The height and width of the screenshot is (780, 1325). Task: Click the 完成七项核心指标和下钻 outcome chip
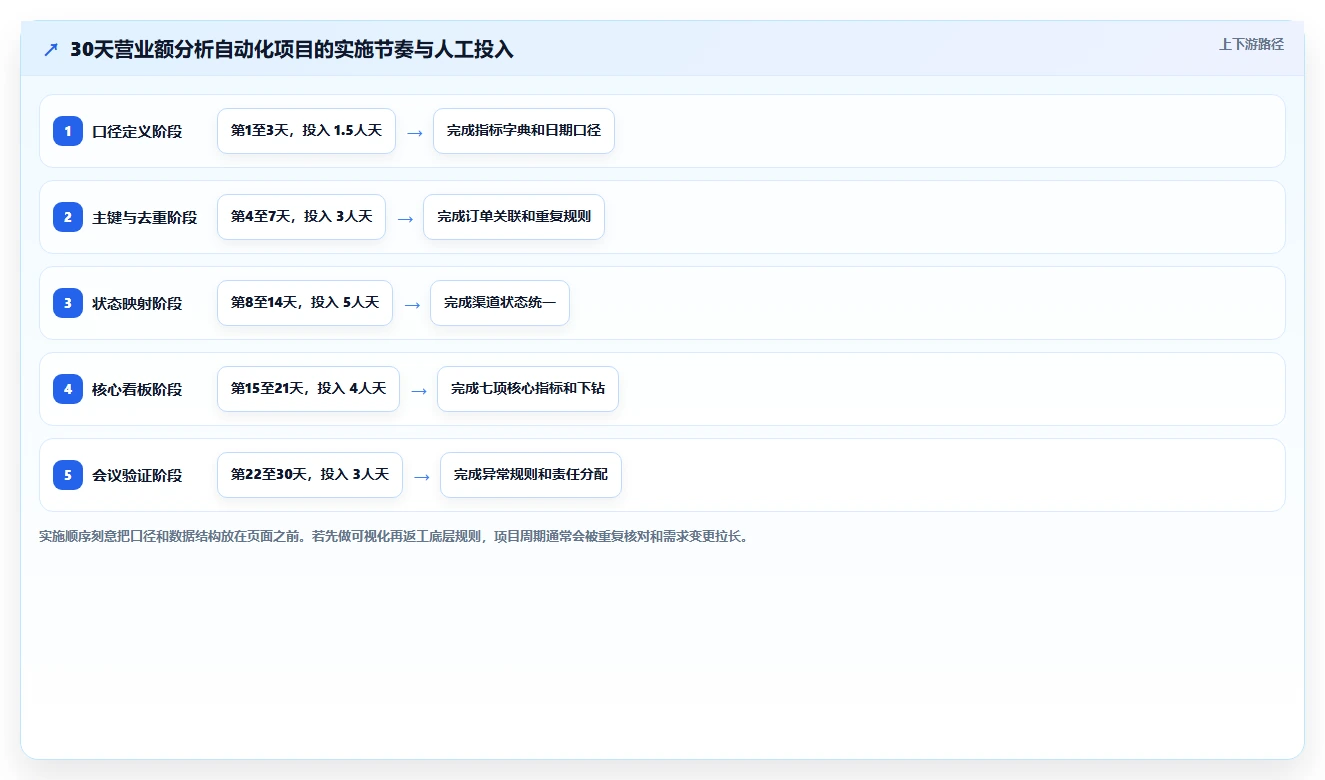(528, 389)
